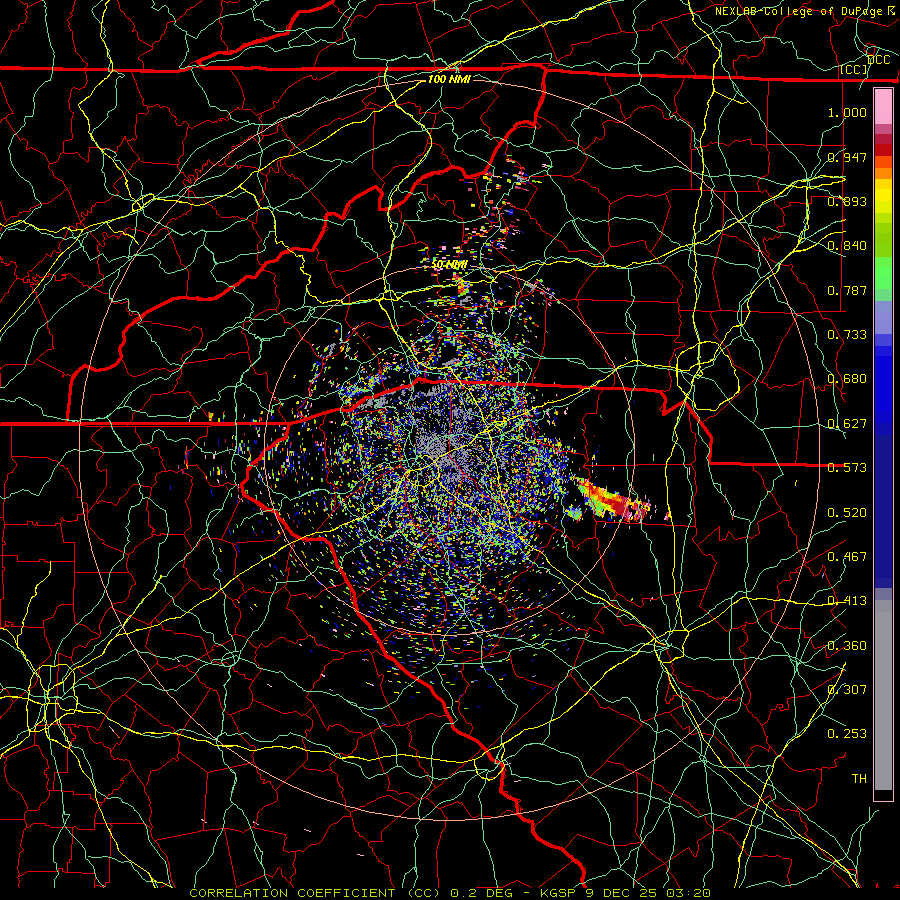
Task: Click the 1.000 legend value
Action: coord(847,112)
